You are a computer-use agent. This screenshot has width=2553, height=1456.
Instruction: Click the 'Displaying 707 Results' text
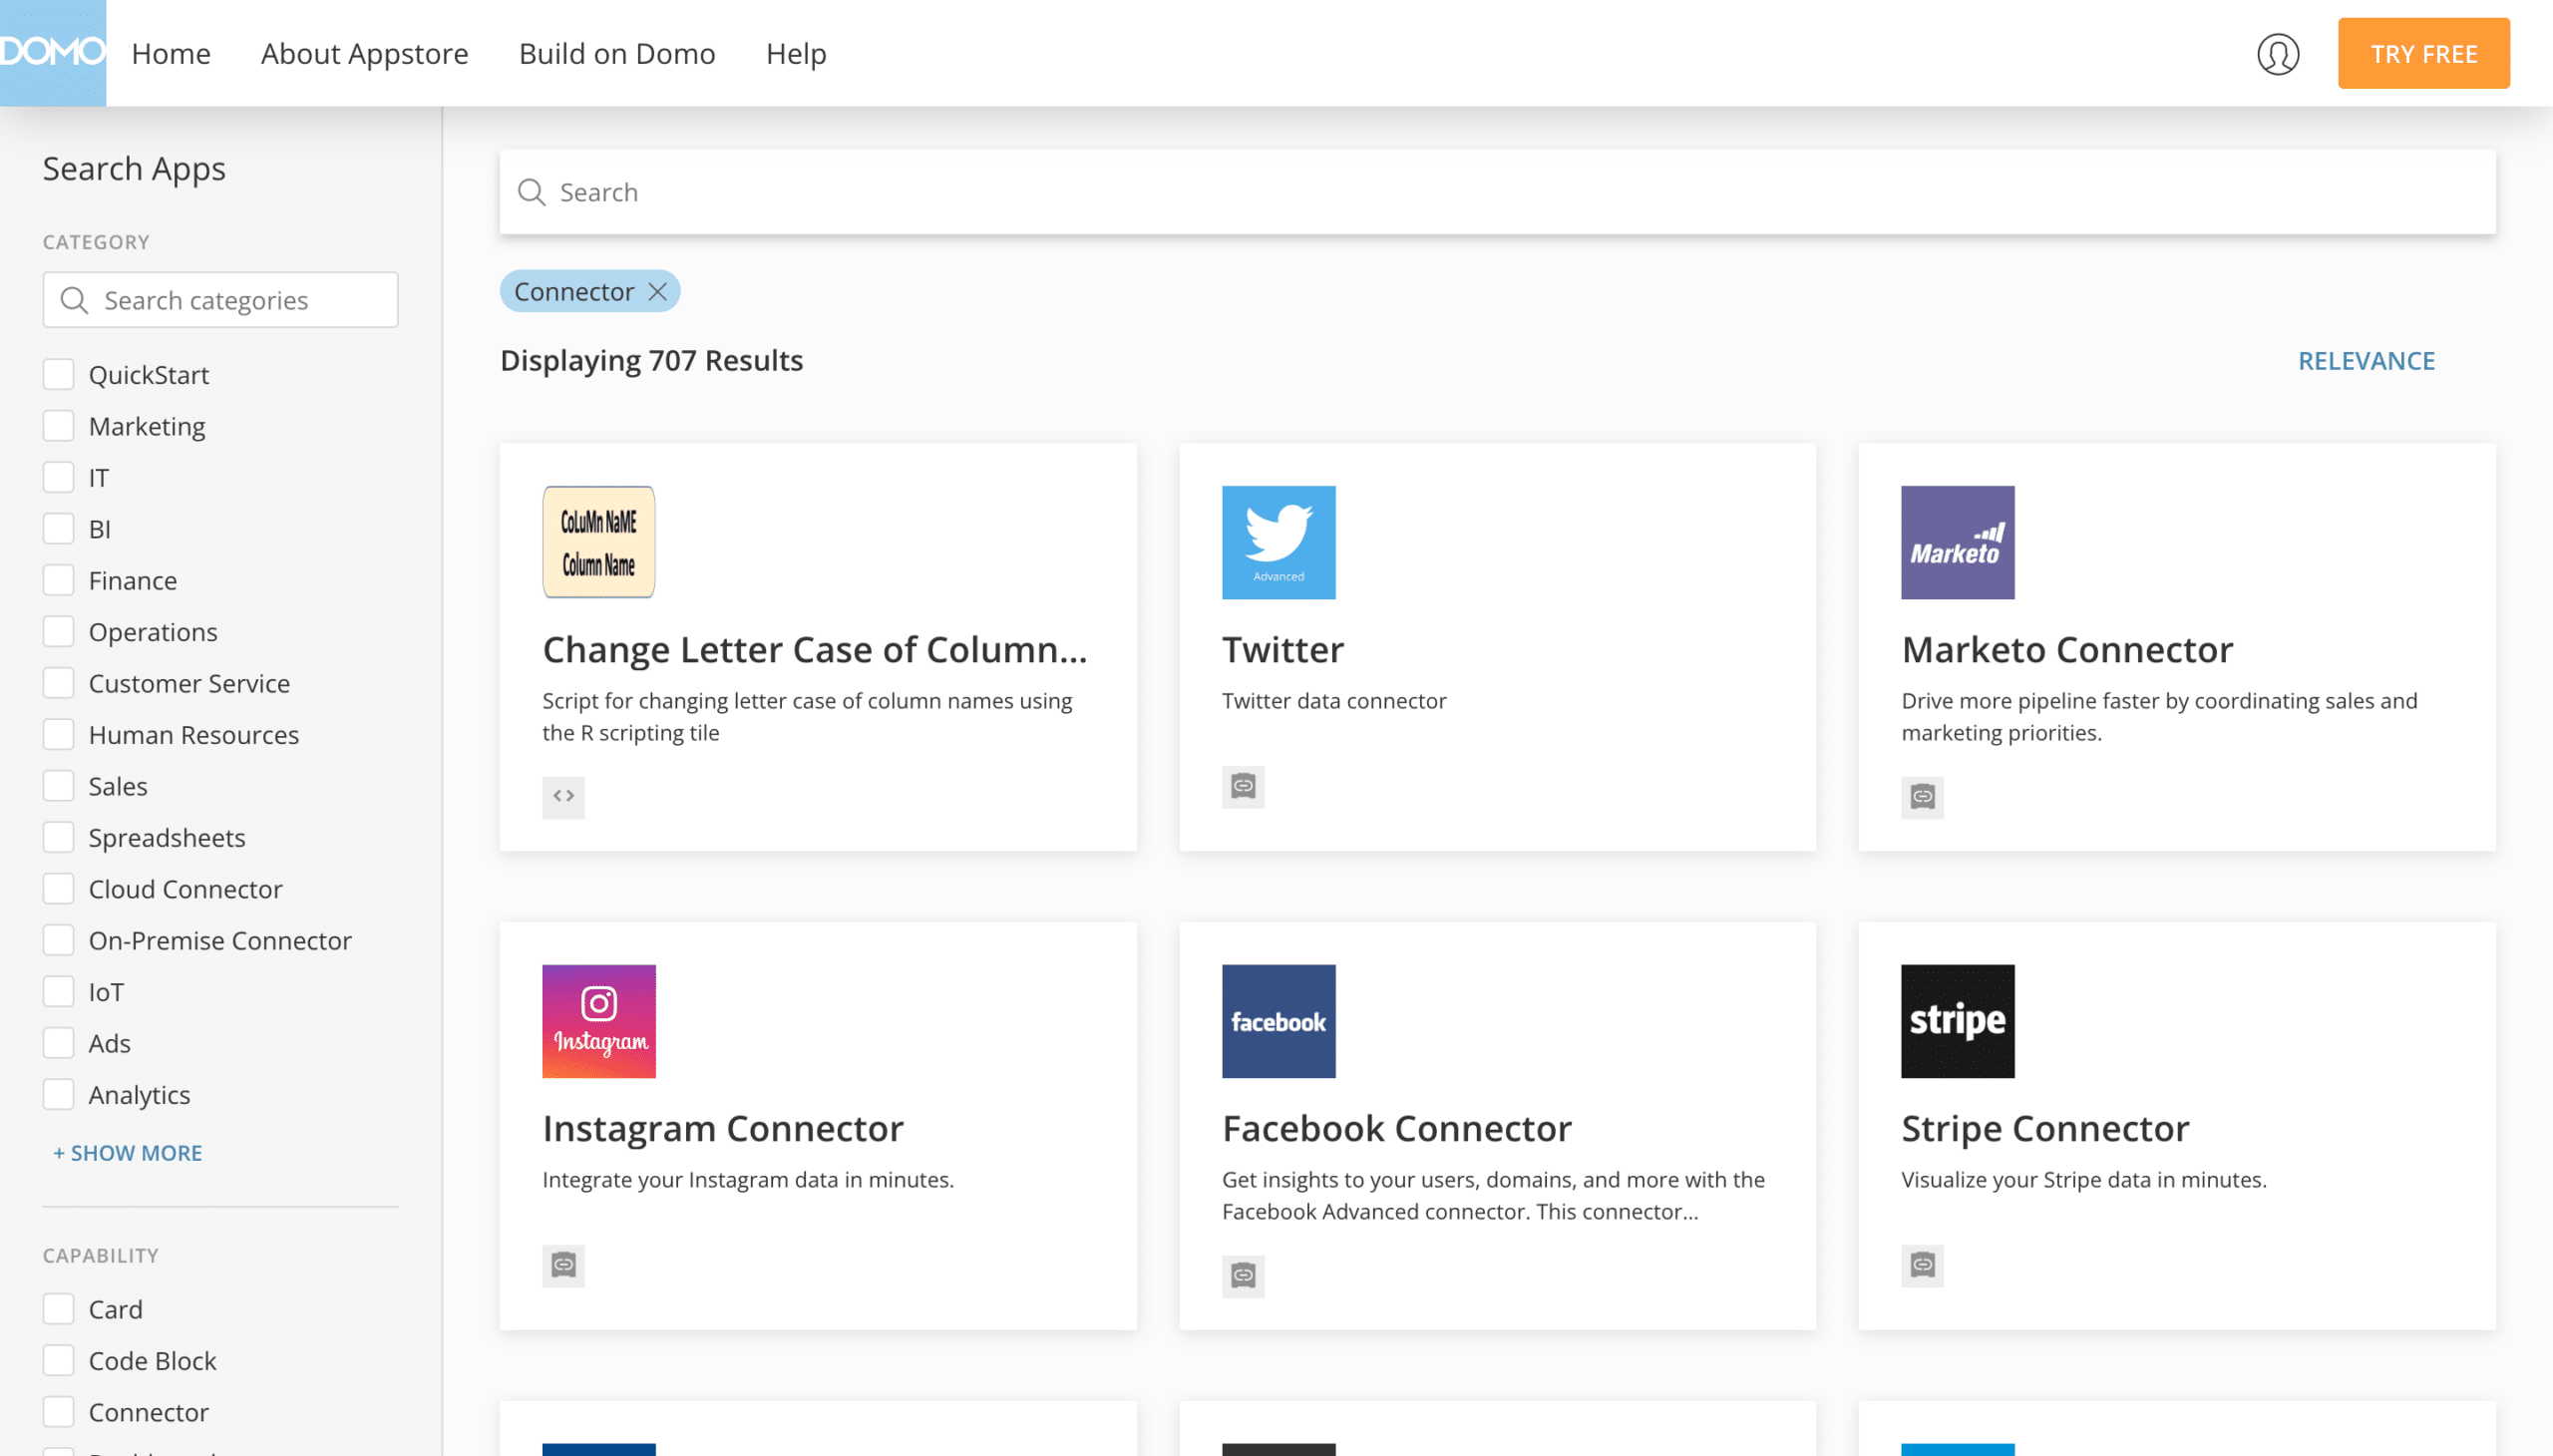click(x=651, y=361)
